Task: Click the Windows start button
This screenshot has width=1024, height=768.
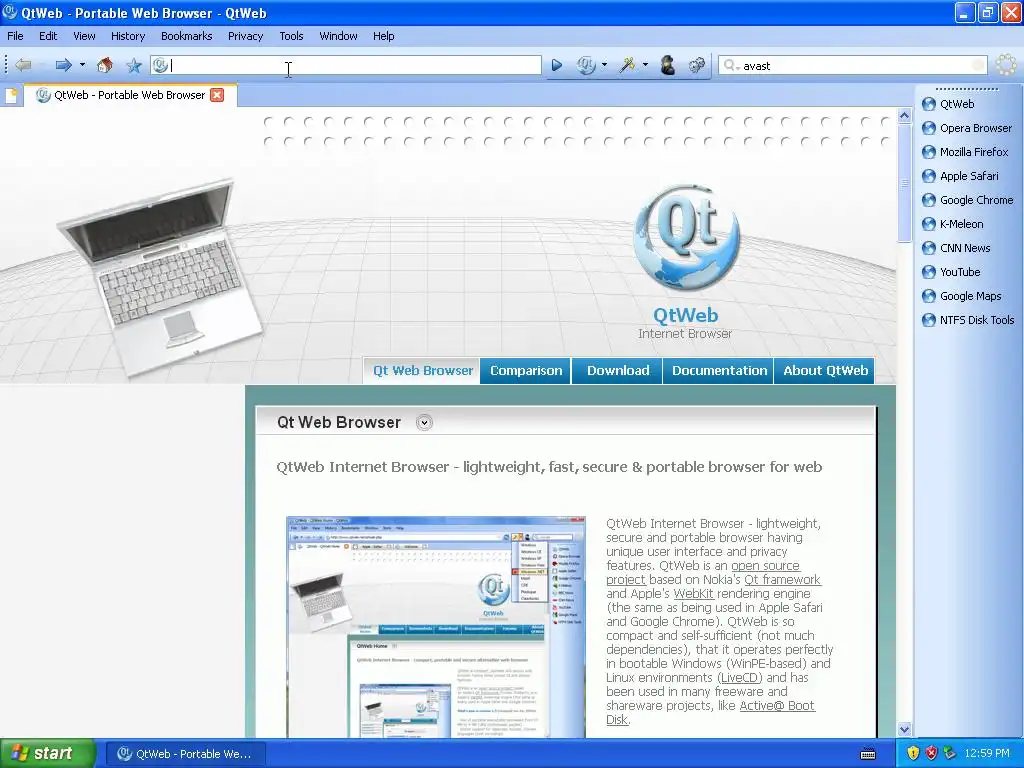Action: tap(47, 754)
